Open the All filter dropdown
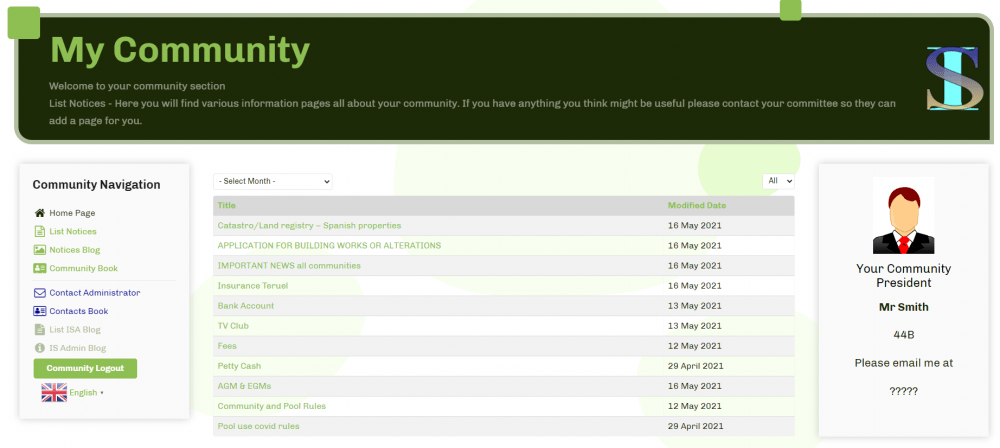 (x=778, y=181)
